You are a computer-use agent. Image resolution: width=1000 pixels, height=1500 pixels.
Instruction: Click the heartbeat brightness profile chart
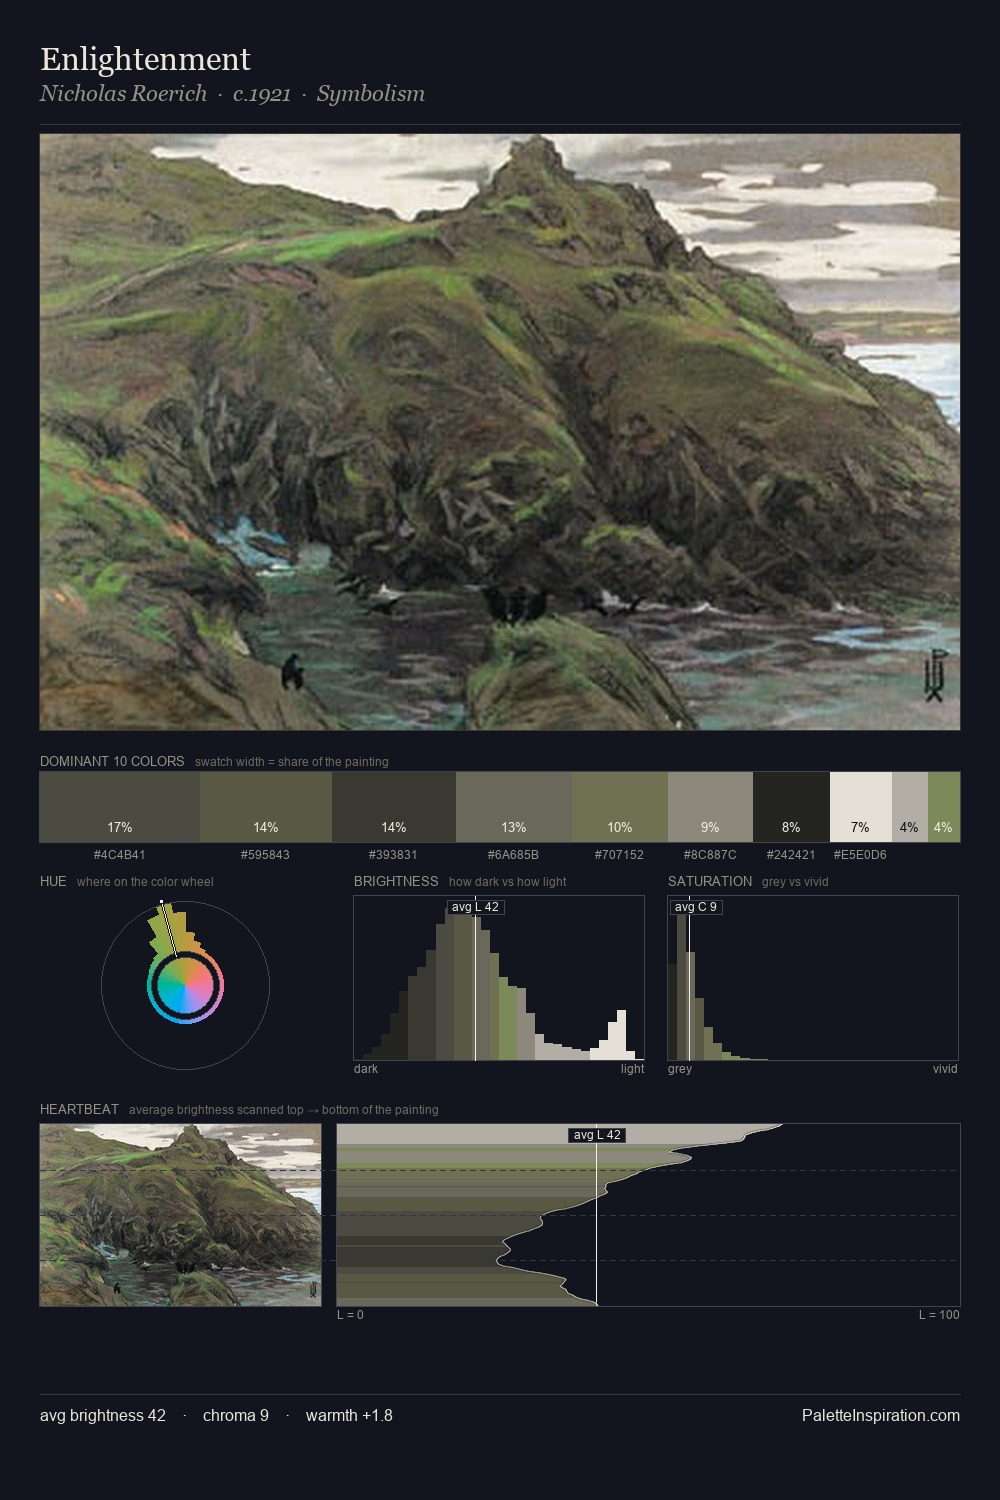tap(649, 1215)
